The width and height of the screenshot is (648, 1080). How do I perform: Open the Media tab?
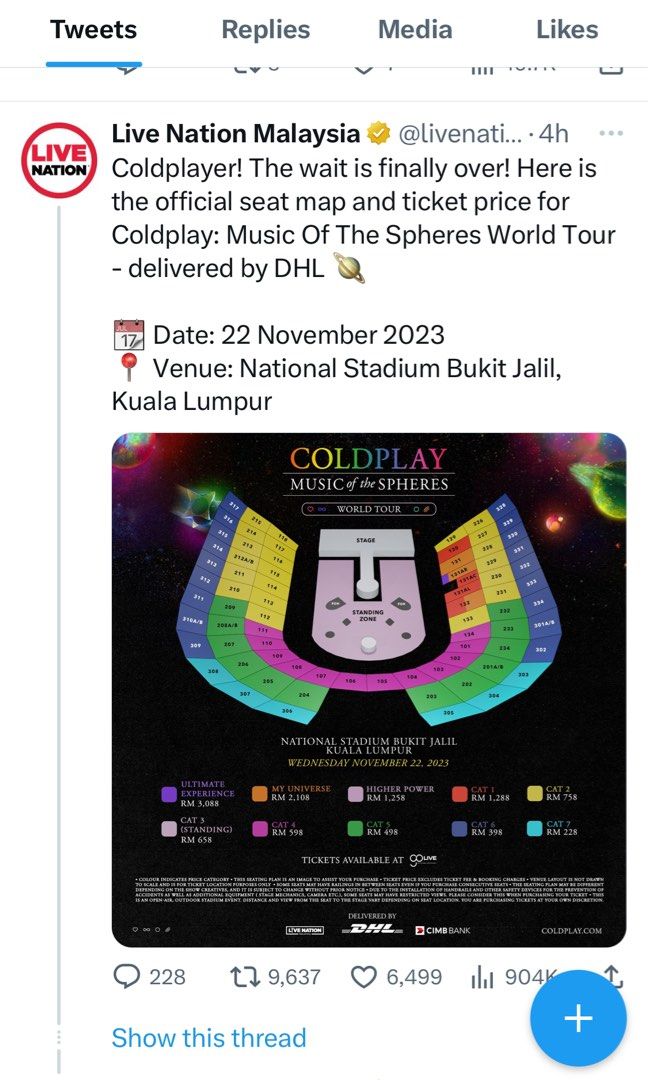click(x=415, y=30)
